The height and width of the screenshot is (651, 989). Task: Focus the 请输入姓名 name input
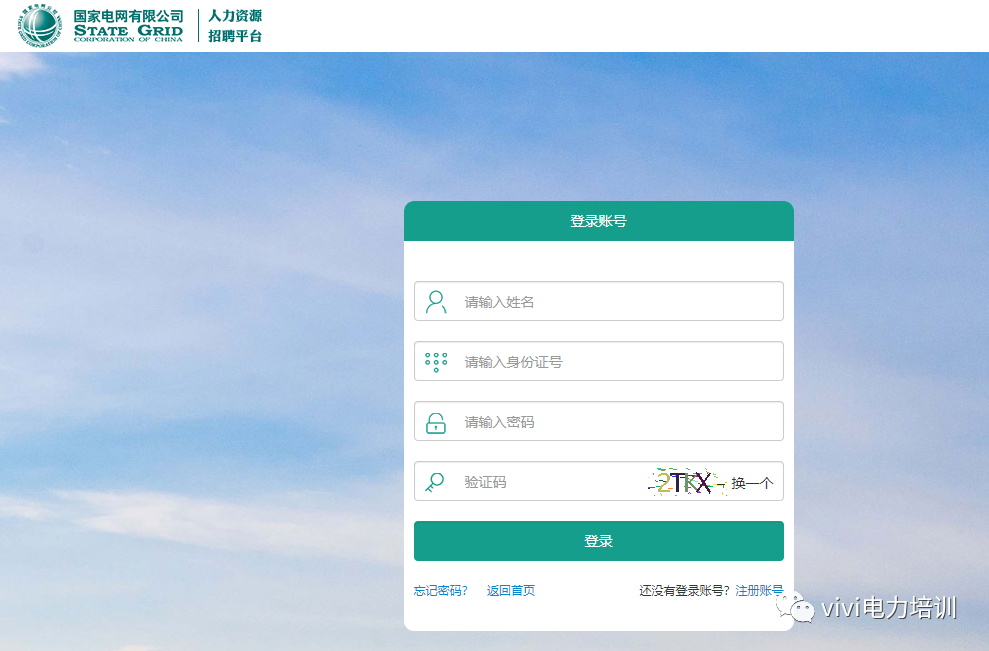click(615, 302)
